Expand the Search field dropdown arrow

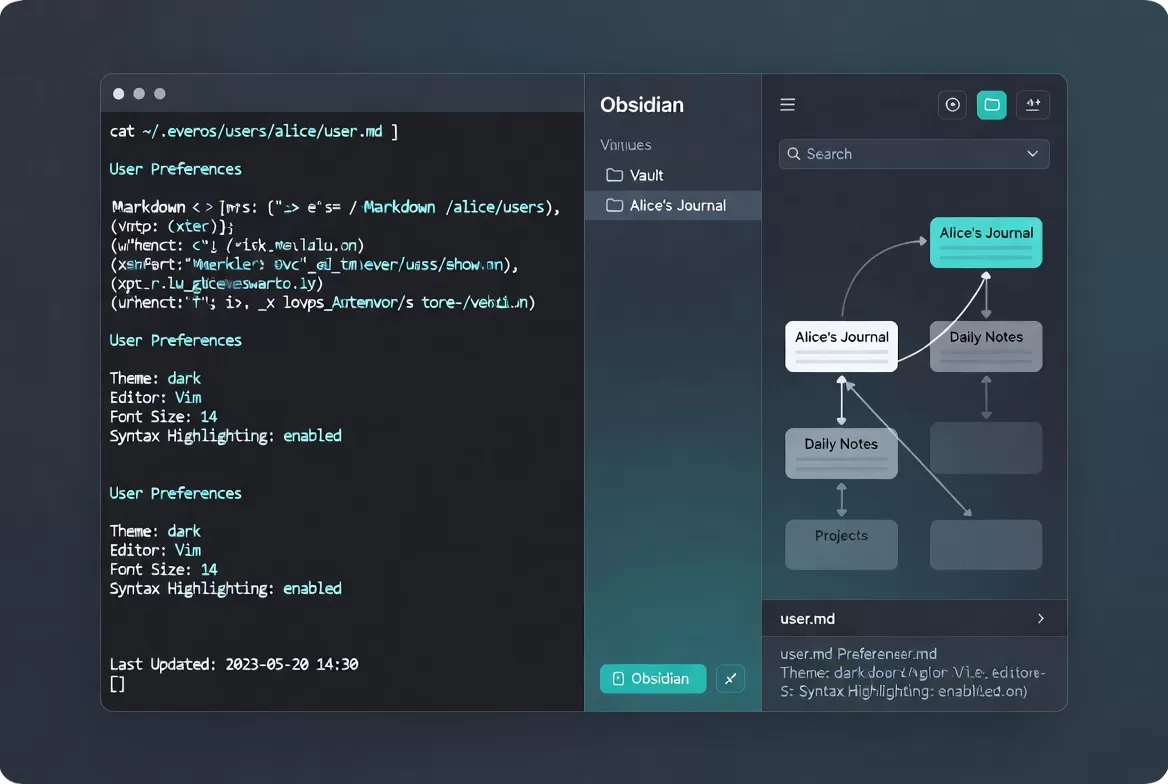[1032, 154]
